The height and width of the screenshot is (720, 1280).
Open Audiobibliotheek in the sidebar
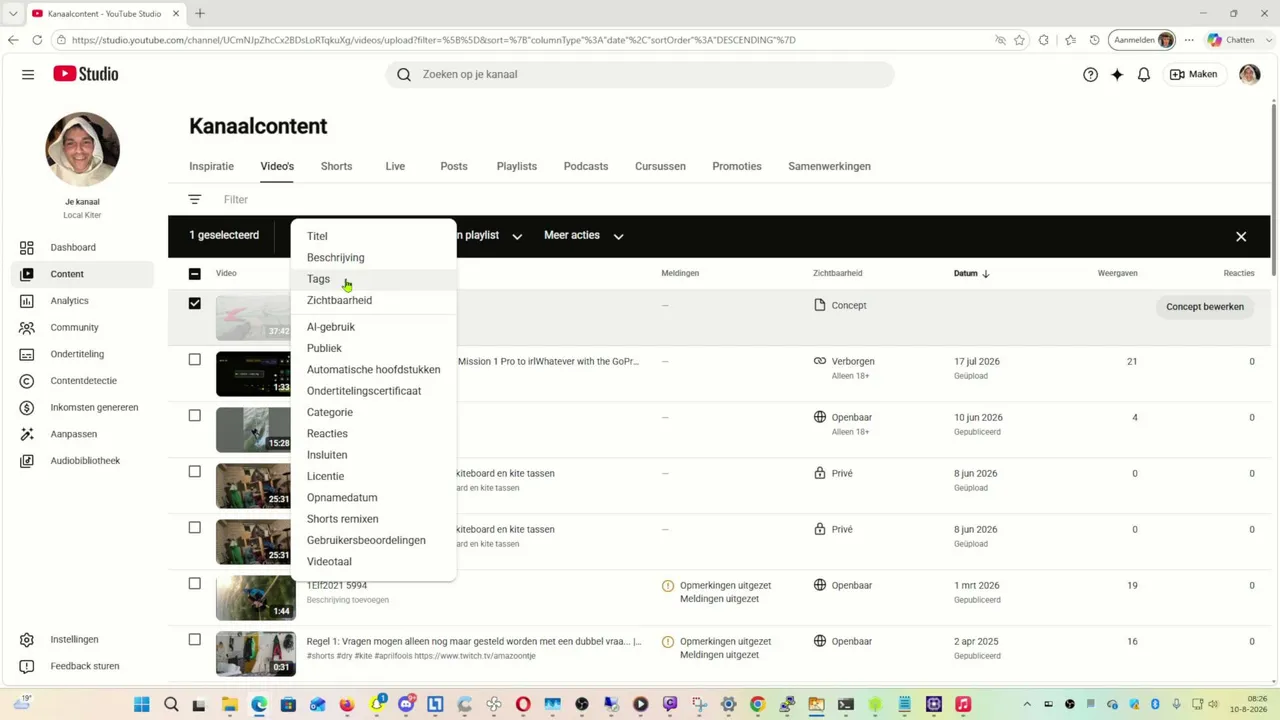point(86,461)
